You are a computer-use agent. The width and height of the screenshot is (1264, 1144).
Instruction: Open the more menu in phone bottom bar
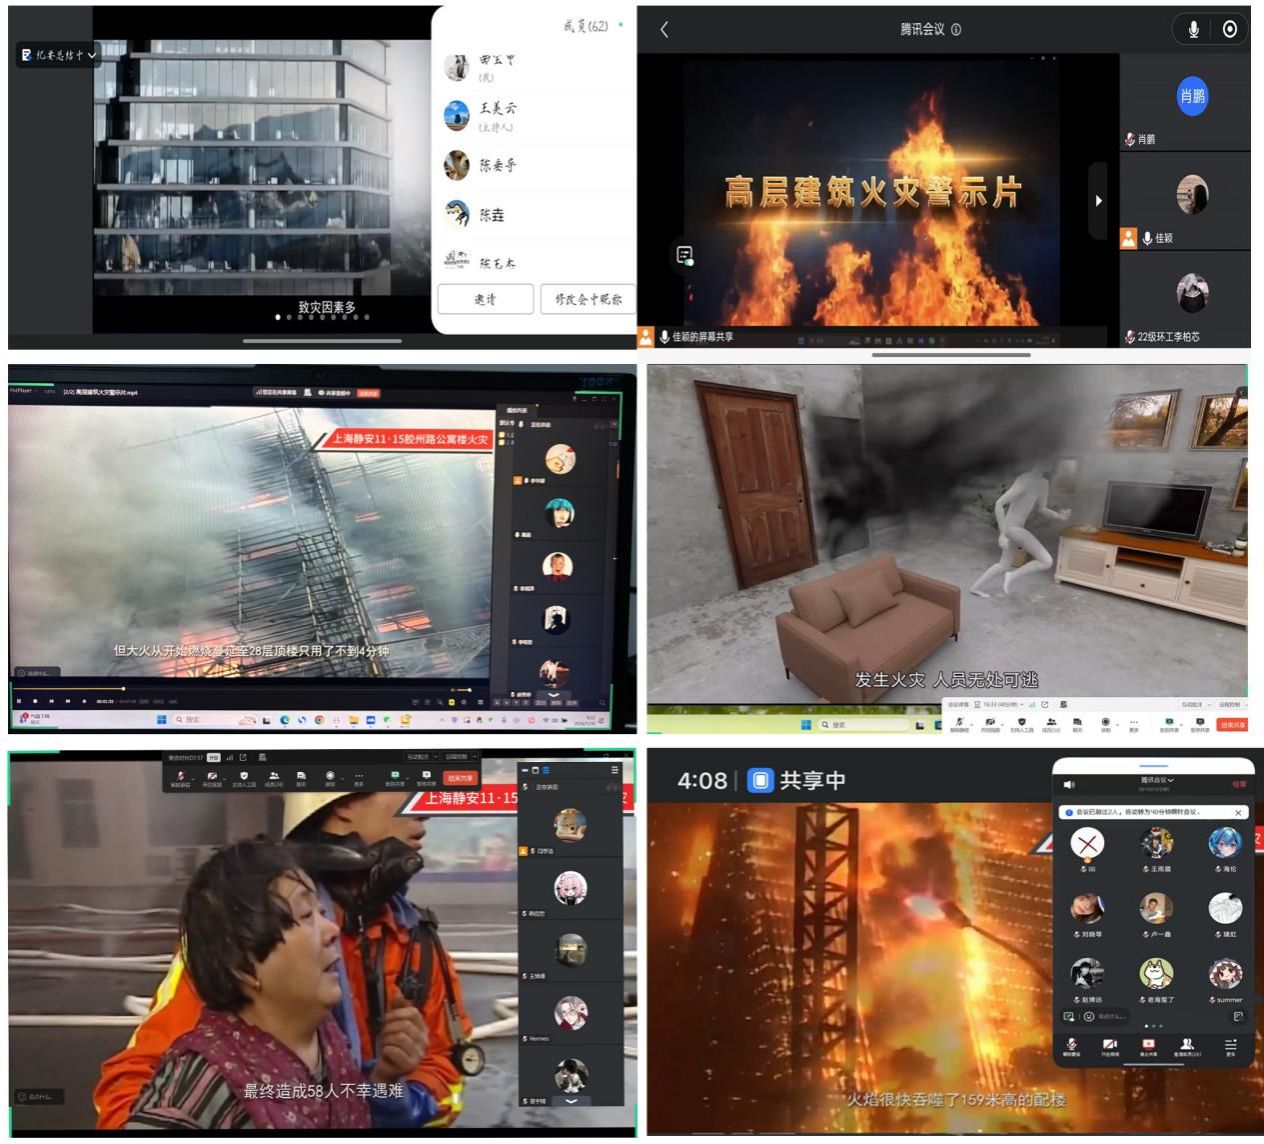click(x=1231, y=1046)
